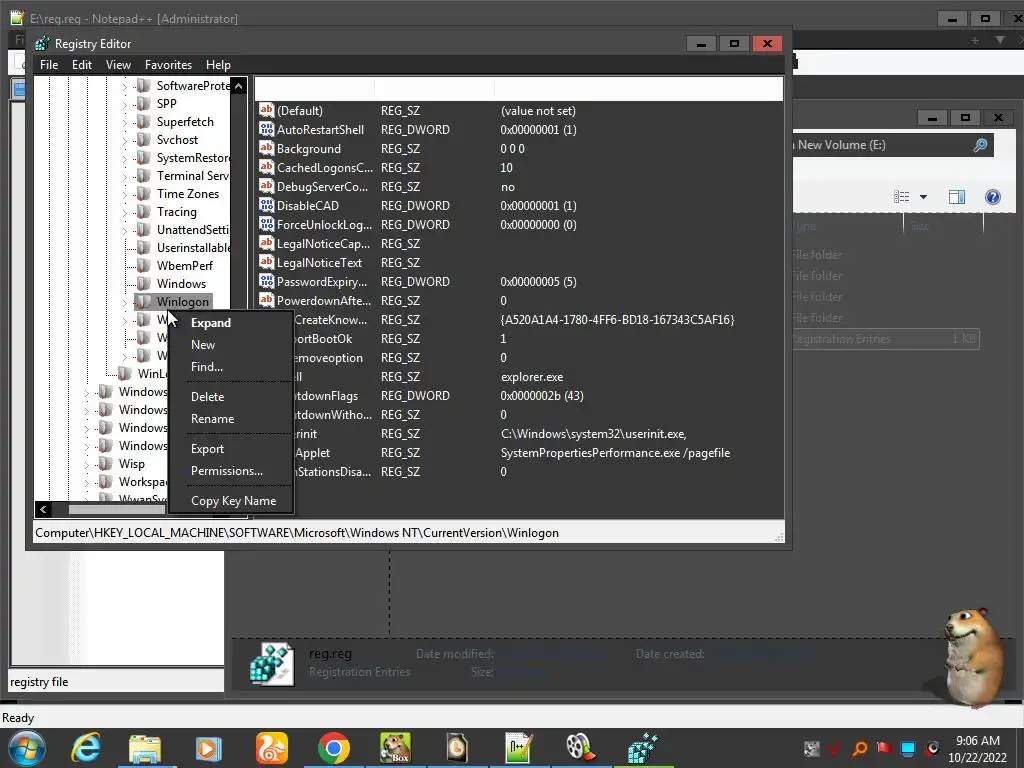Click the search magnifier in Explorer window
The image size is (1024, 768).
(x=980, y=145)
